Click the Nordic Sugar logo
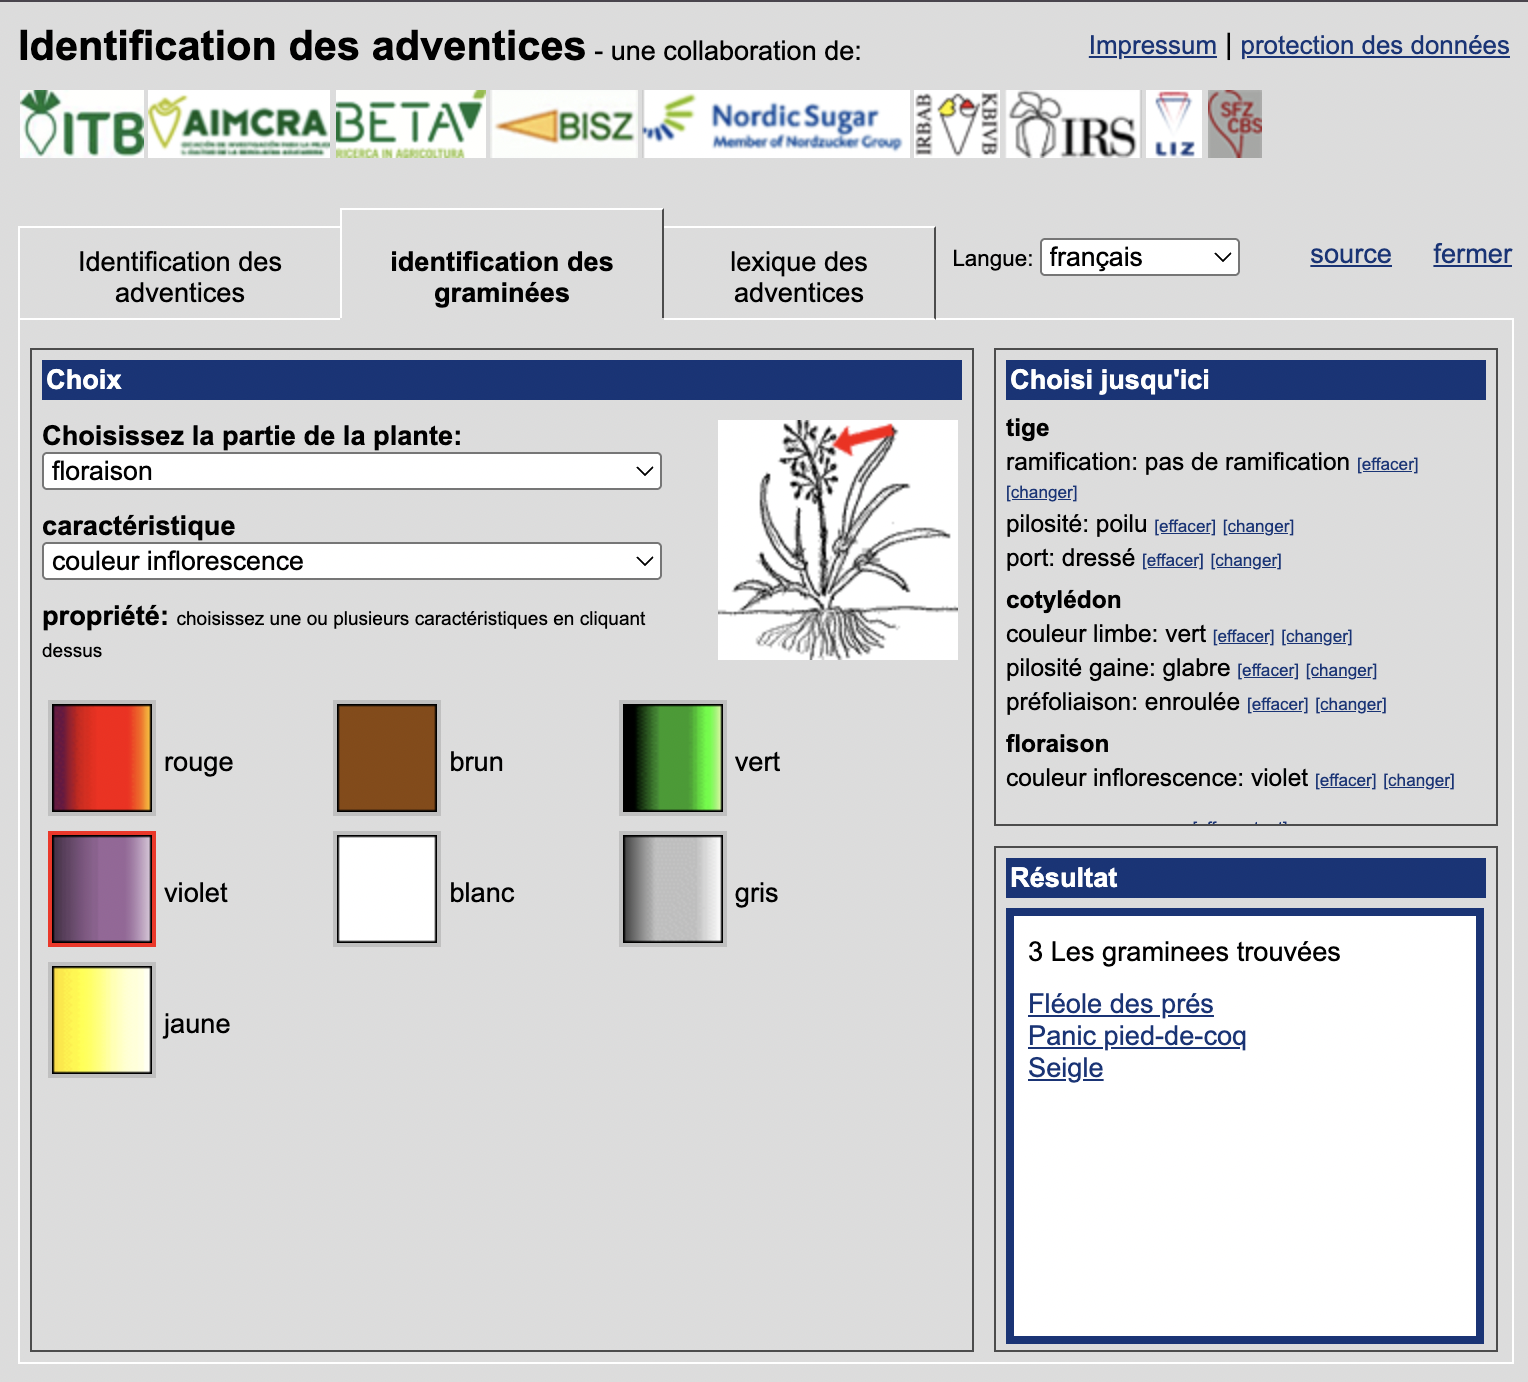This screenshot has height=1382, width=1528. [776, 125]
